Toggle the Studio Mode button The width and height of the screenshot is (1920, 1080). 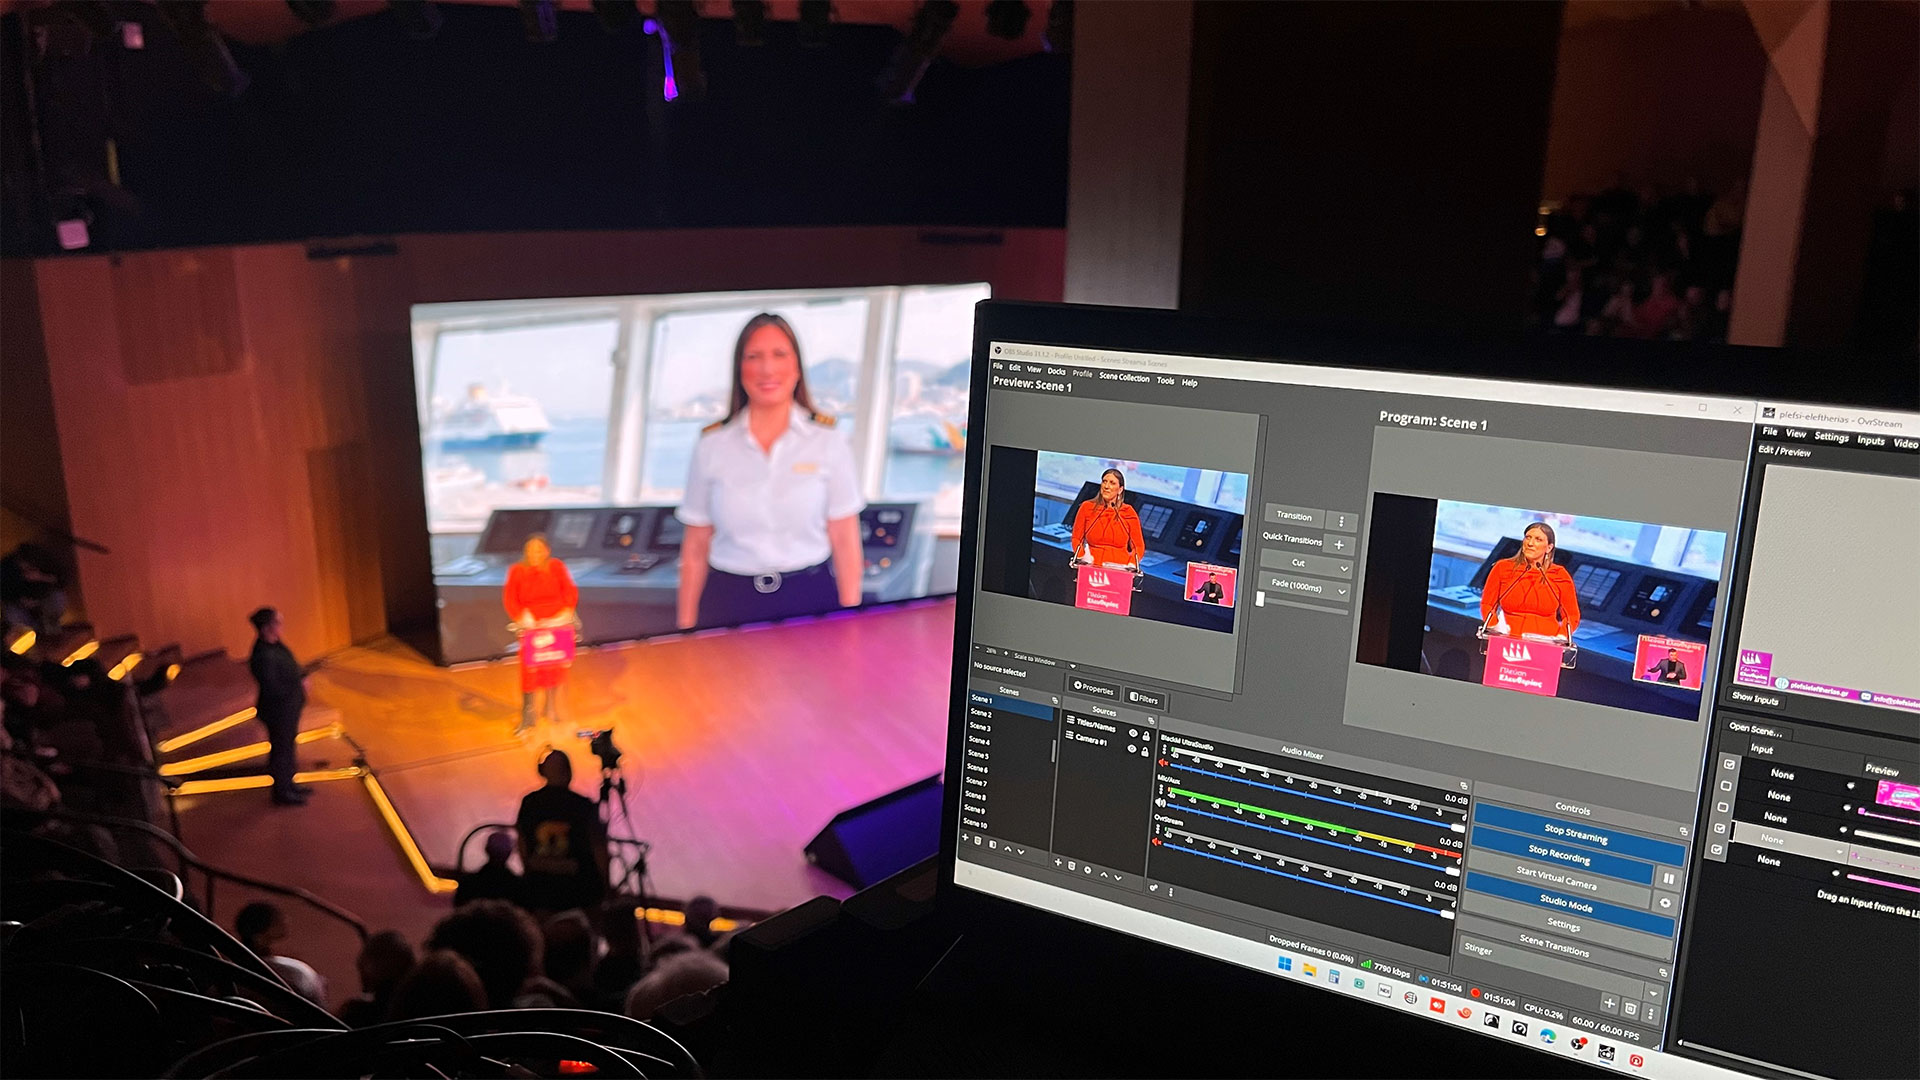(x=1566, y=903)
